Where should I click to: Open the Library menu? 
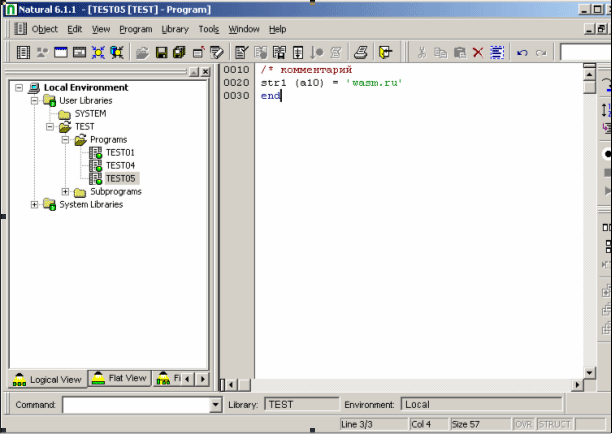click(x=174, y=29)
